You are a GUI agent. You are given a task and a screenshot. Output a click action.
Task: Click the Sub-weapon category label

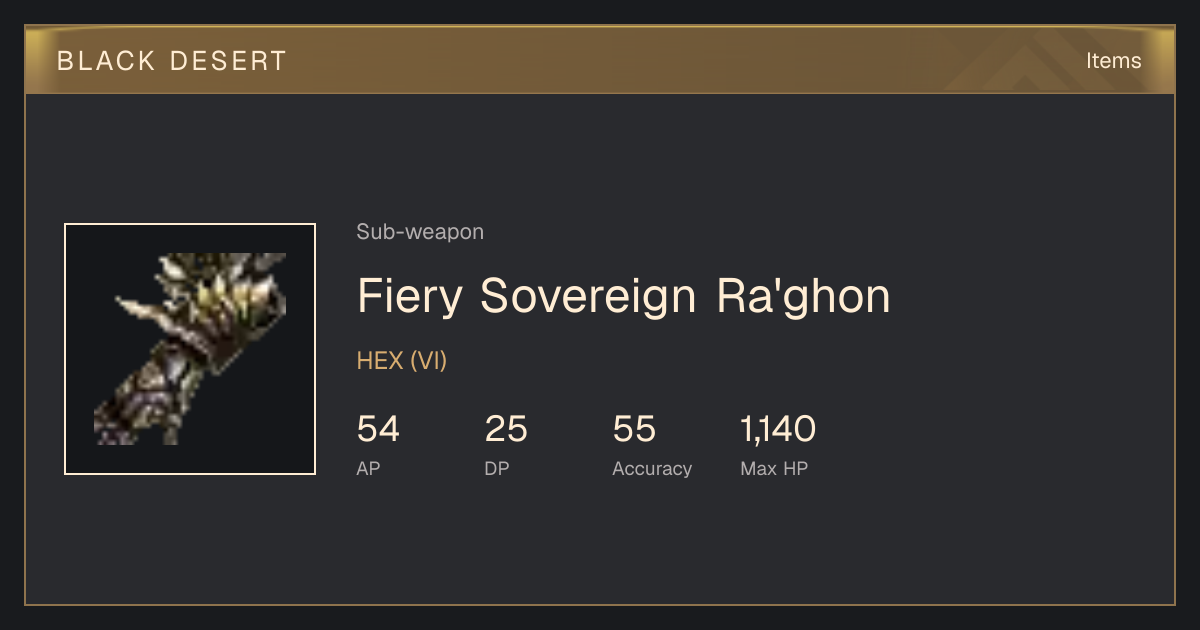tap(420, 232)
